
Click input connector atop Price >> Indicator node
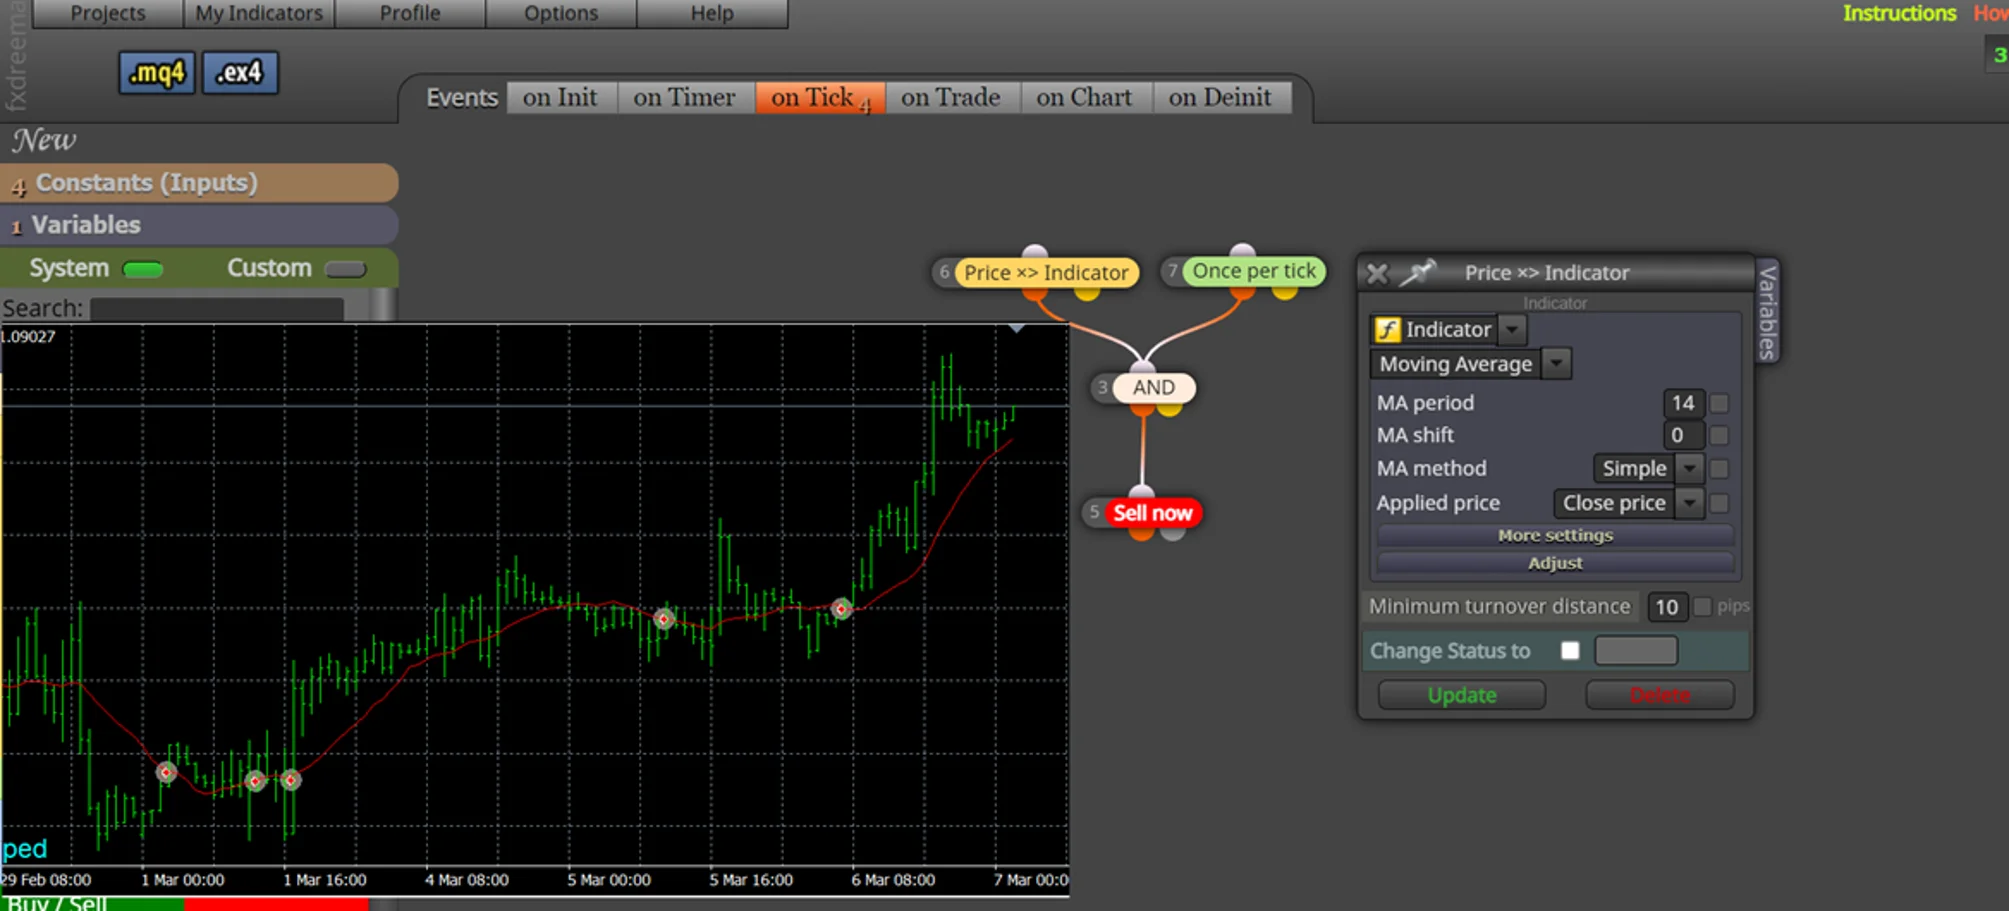point(1035,252)
